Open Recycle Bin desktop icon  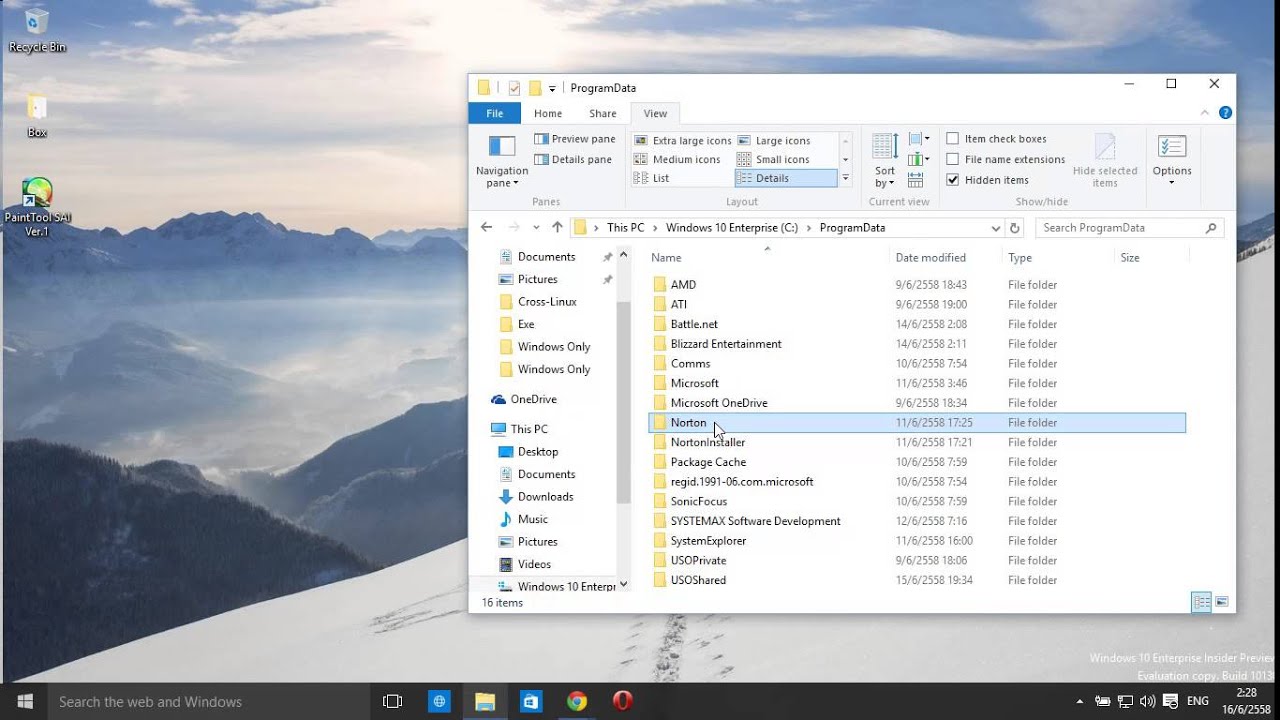tap(37, 31)
